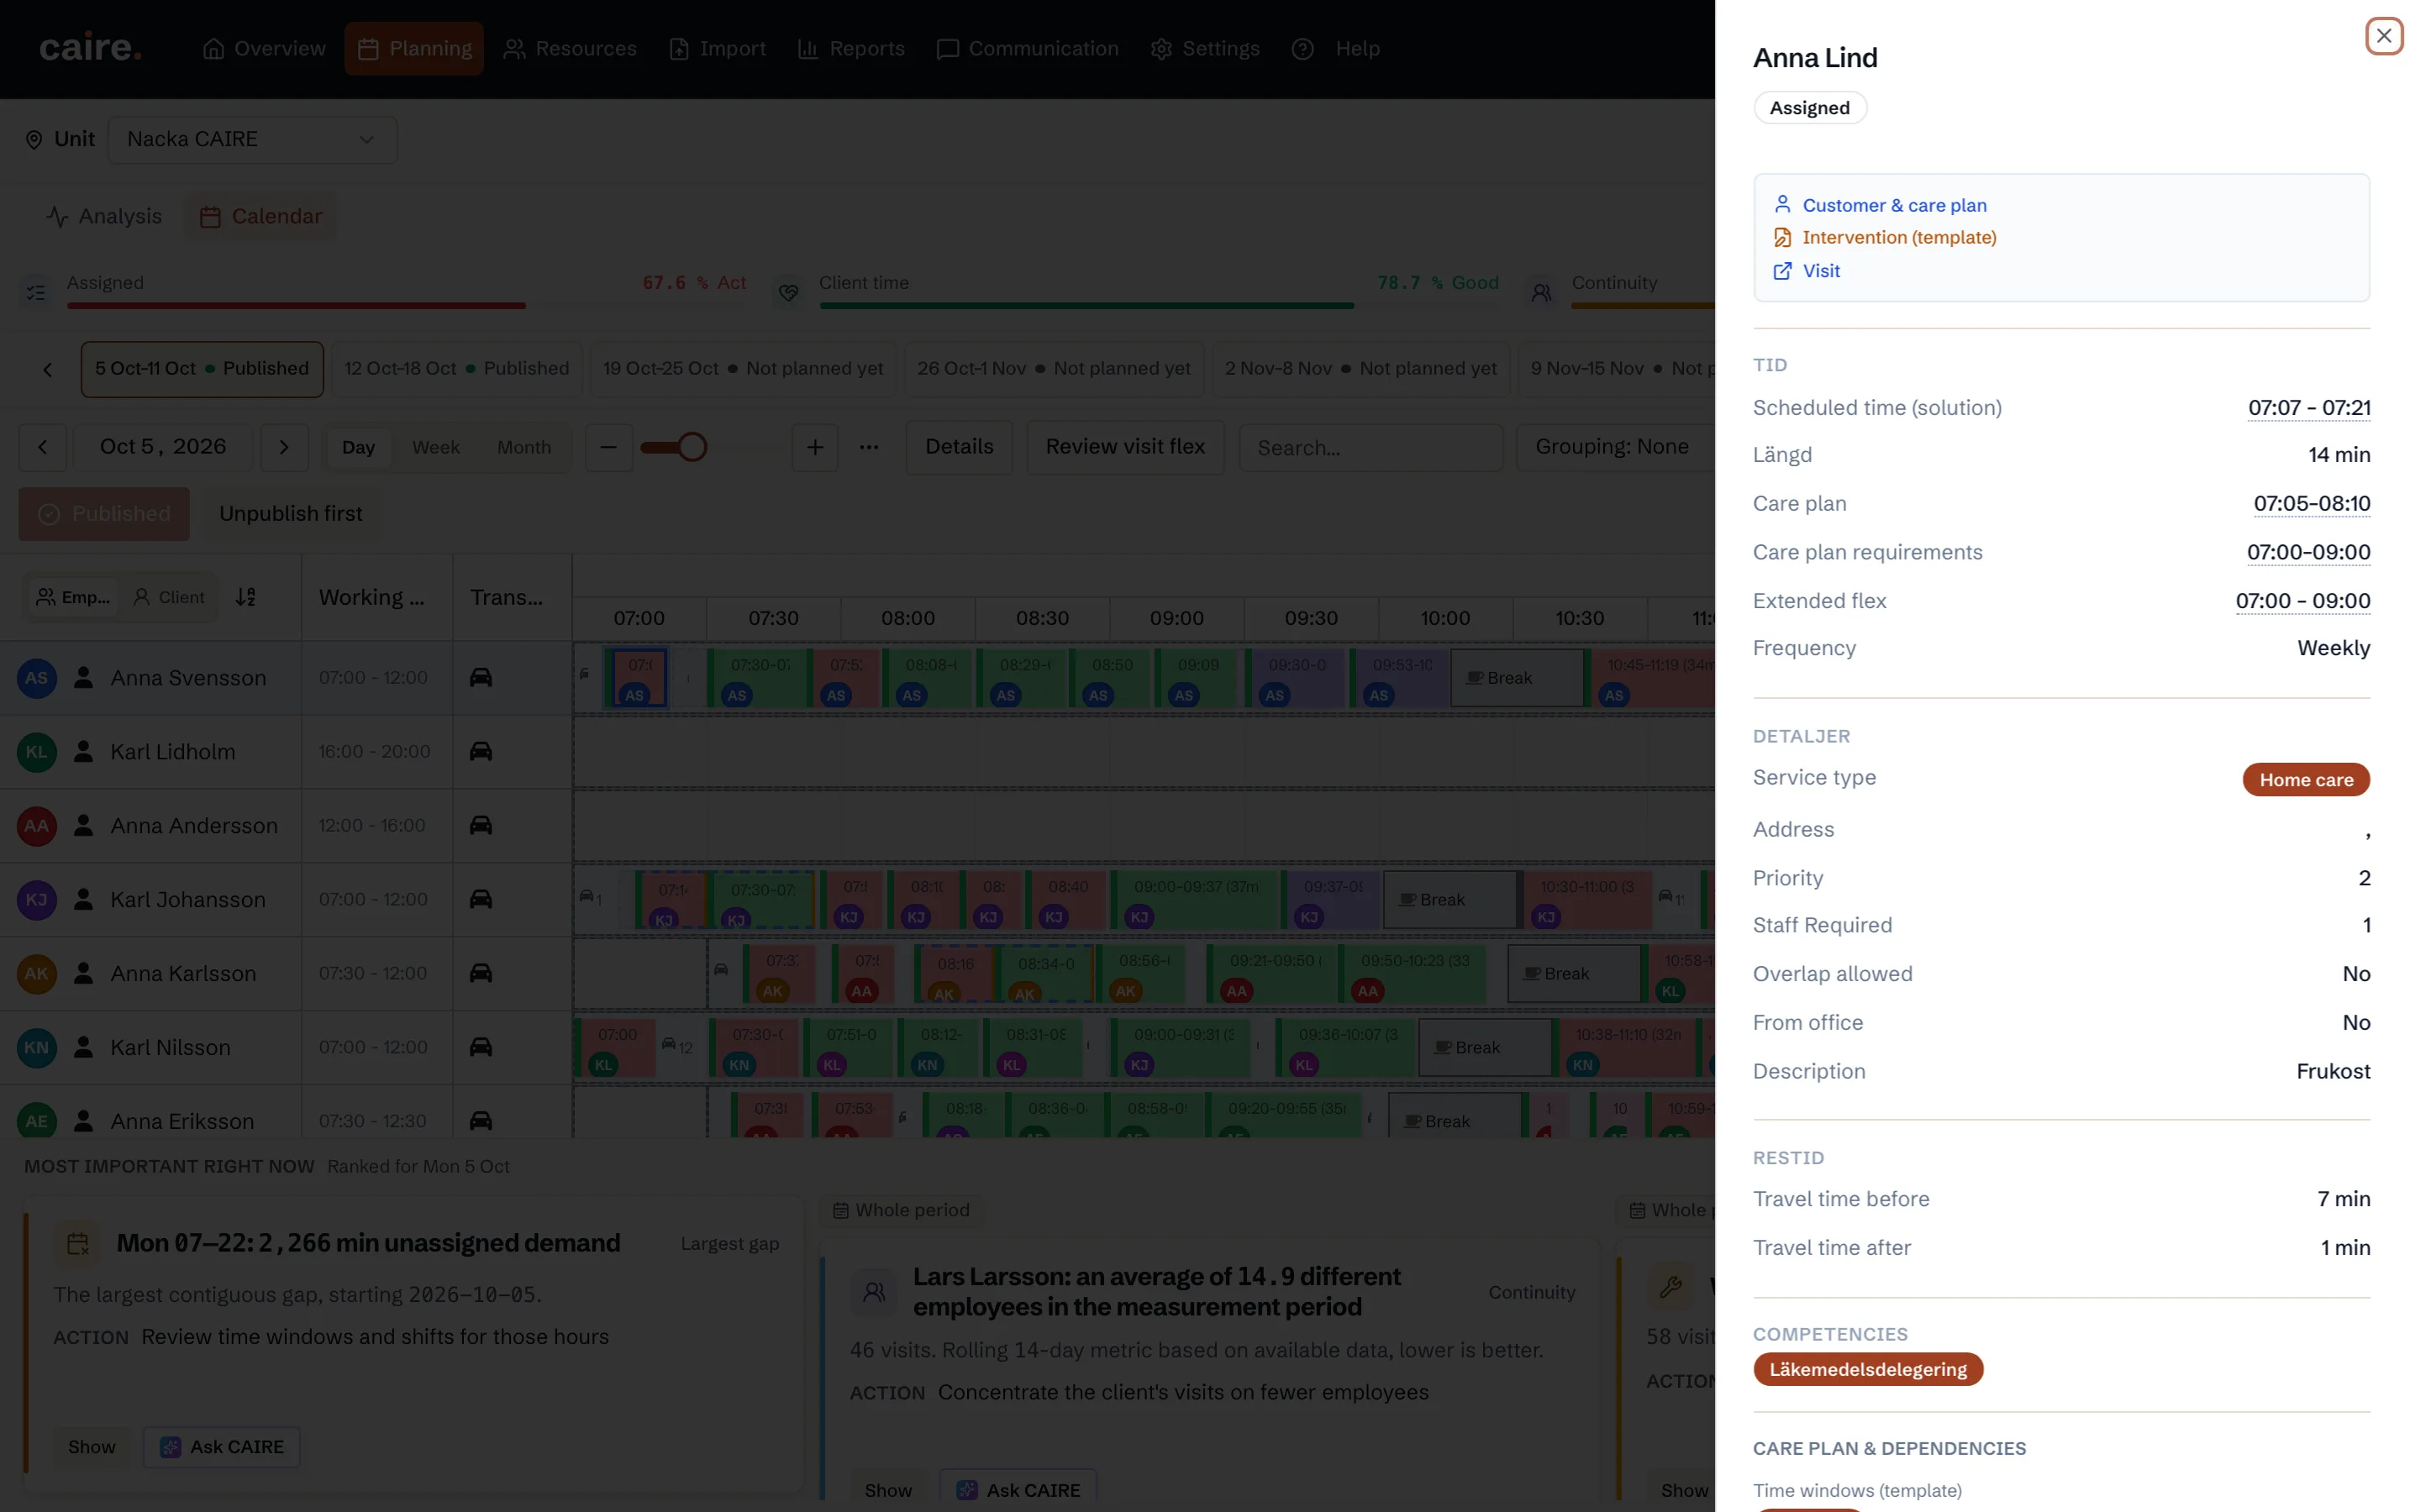Click the zoom out minus button
The image size is (2420, 1512).
click(x=608, y=447)
